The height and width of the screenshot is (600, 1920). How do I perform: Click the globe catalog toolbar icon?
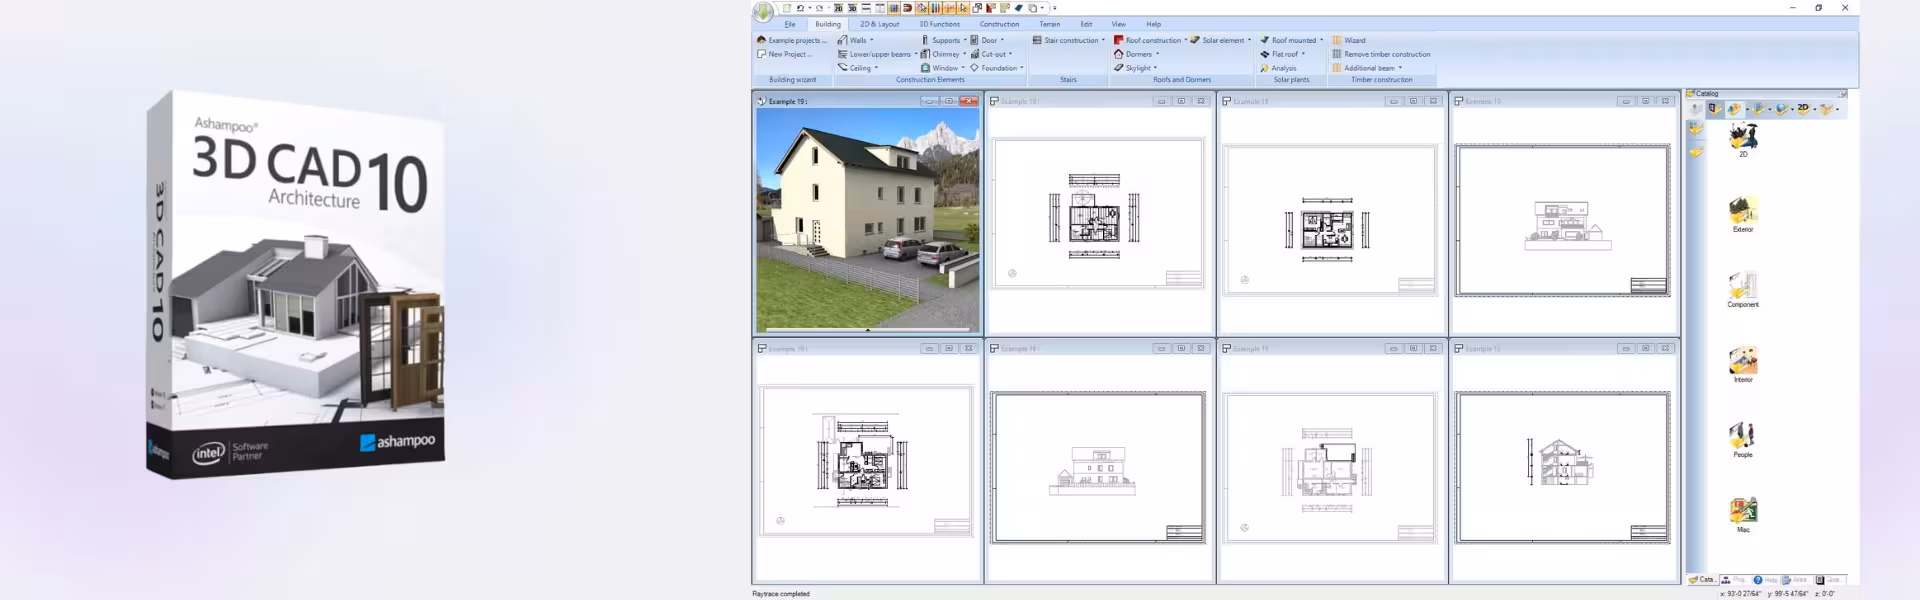tap(1781, 109)
